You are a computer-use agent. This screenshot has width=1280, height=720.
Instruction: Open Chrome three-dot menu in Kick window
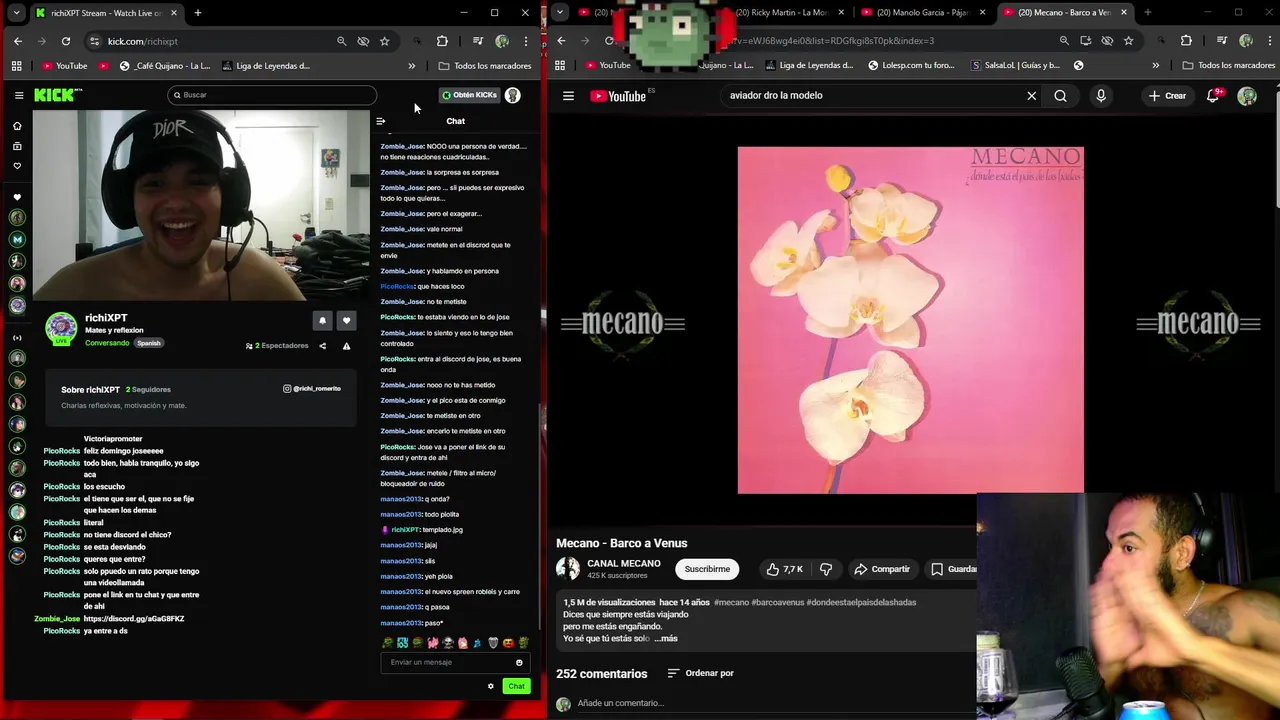point(526,41)
